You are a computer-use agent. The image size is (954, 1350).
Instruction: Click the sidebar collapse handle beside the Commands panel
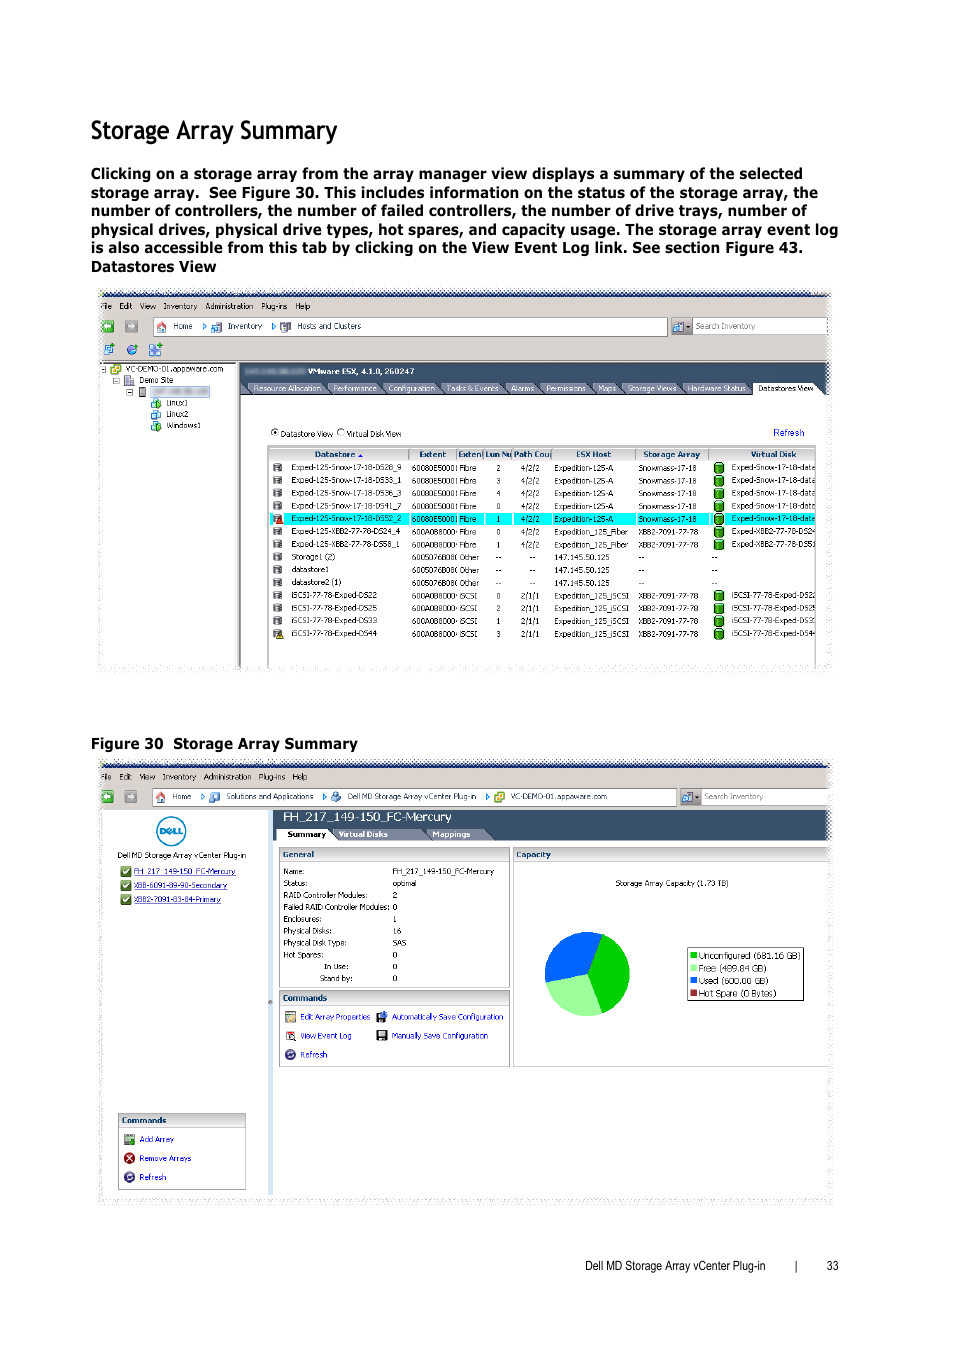[270, 1001]
